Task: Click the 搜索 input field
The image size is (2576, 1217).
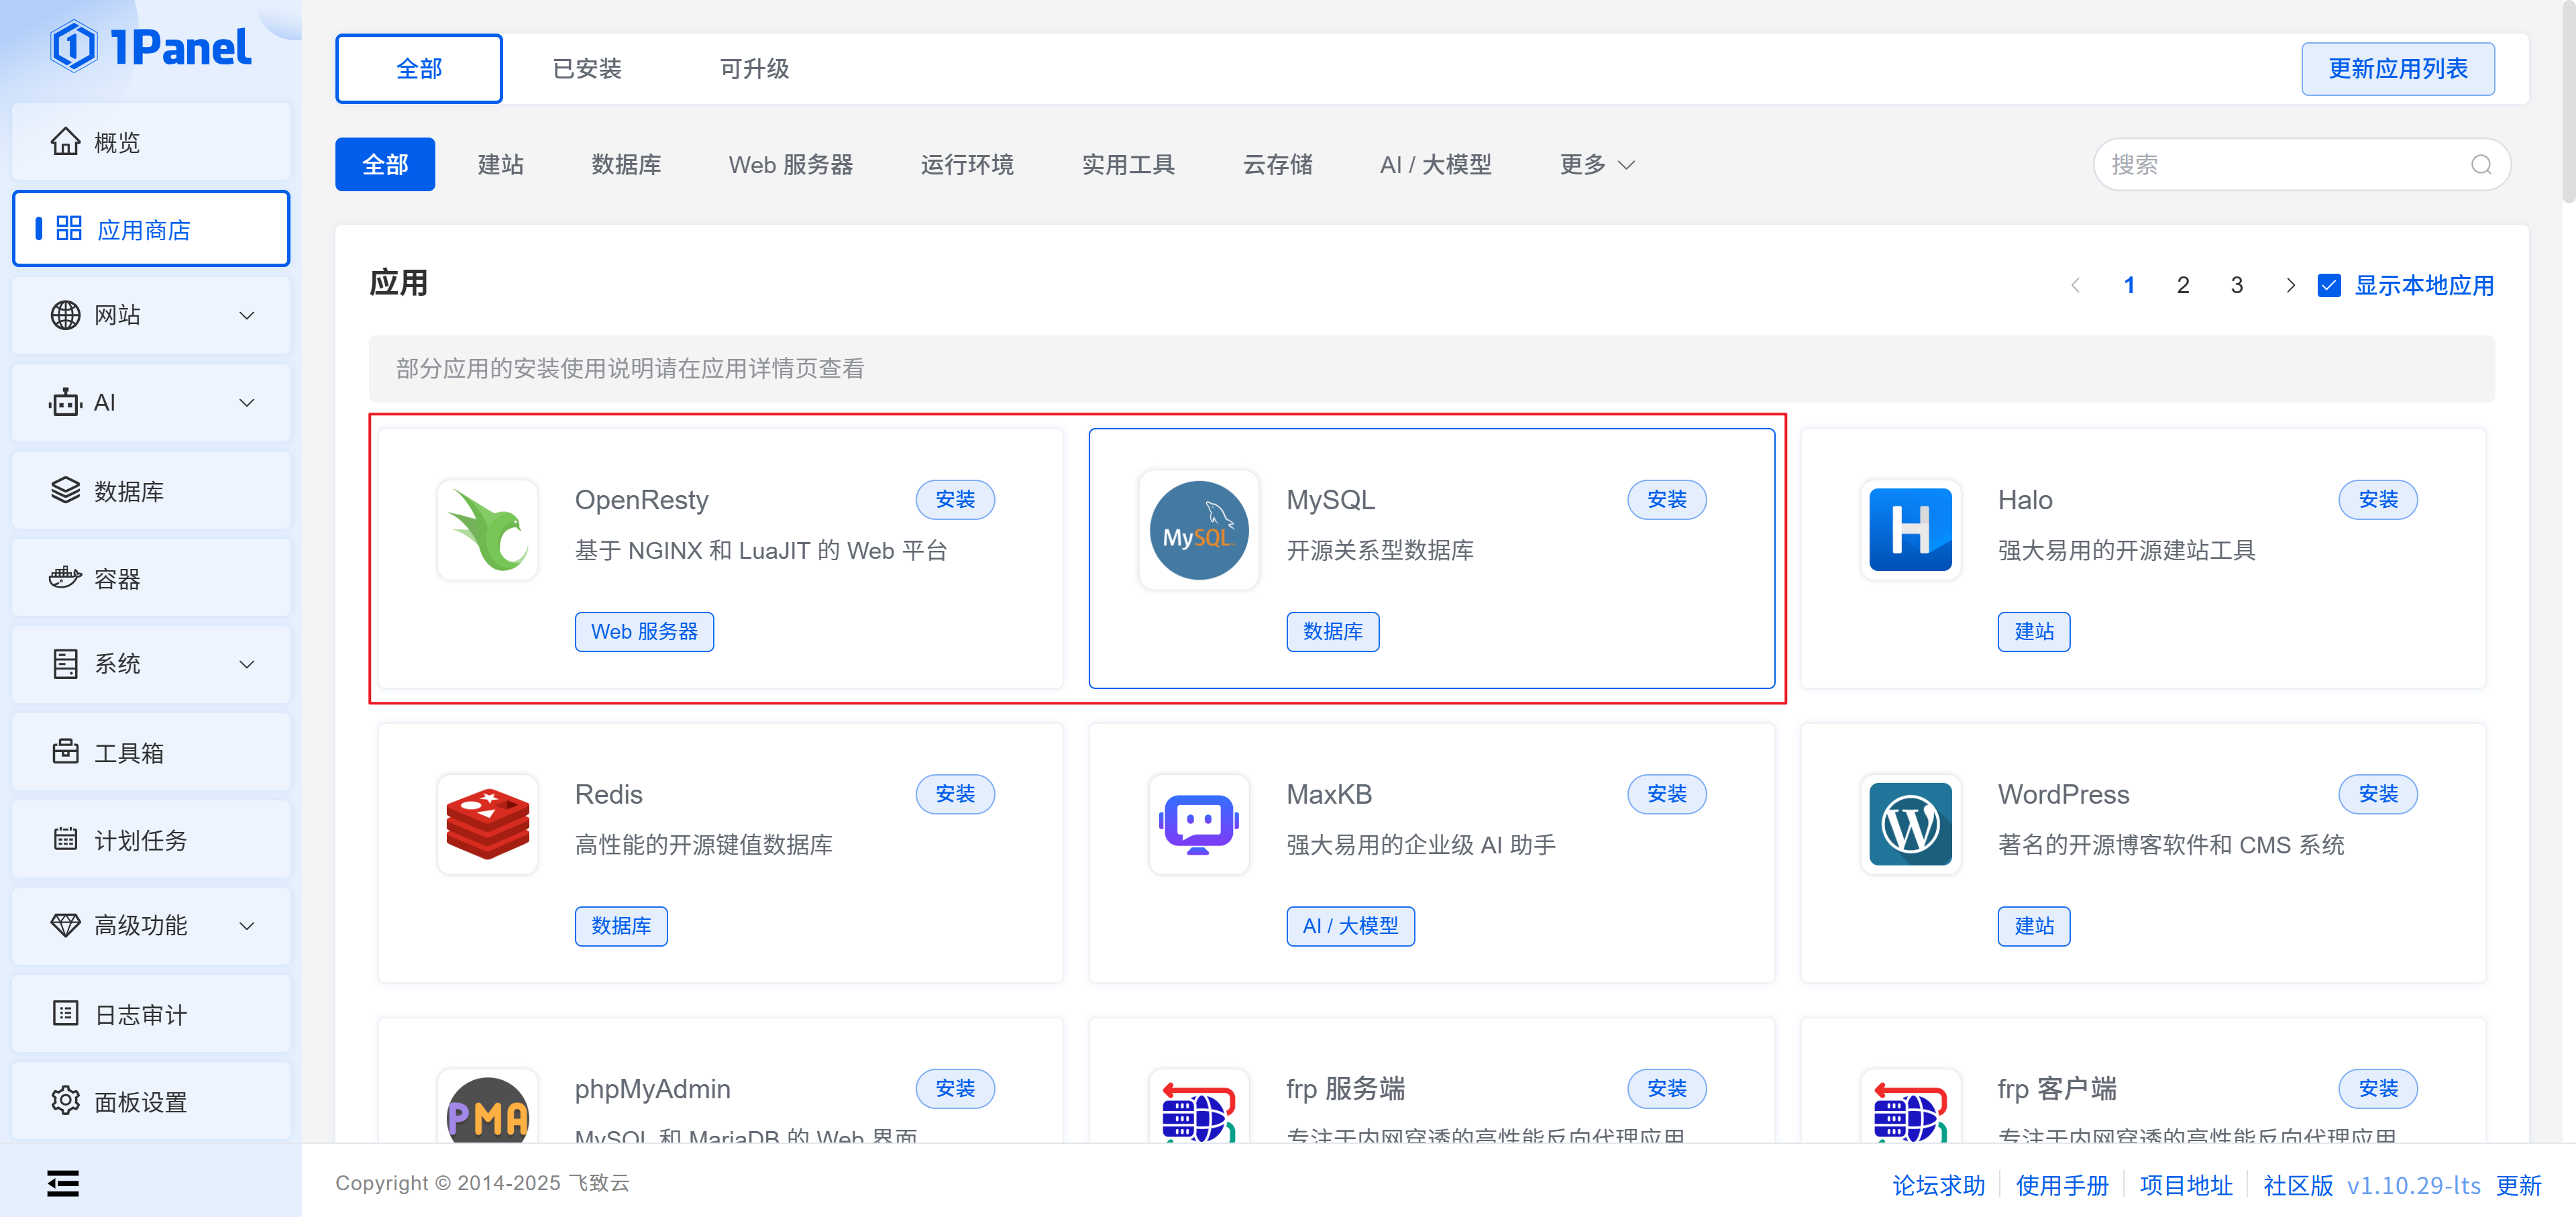Action: [2280, 165]
